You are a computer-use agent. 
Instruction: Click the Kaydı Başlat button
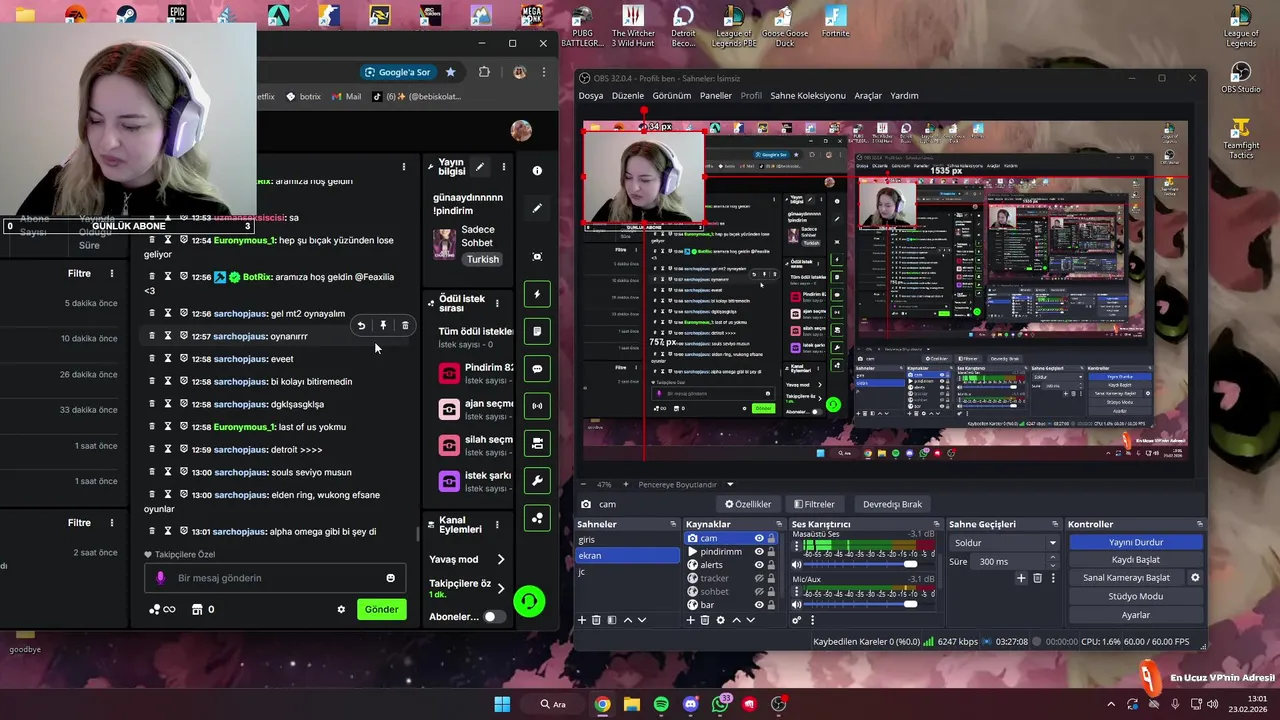[1136, 560]
